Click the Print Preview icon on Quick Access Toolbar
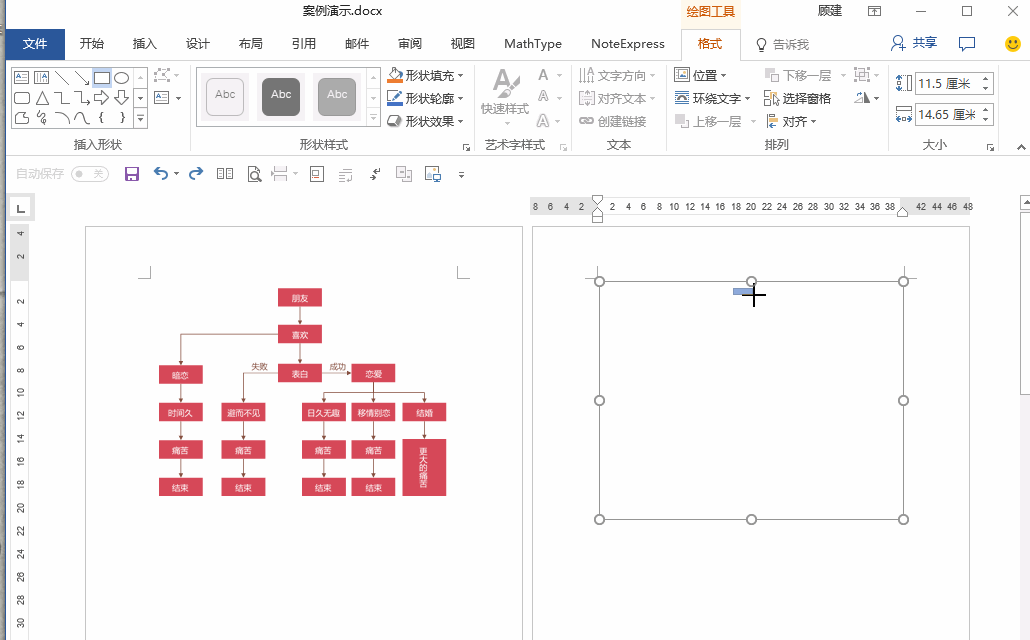Screen dimensions: 1030x640 pos(254,174)
